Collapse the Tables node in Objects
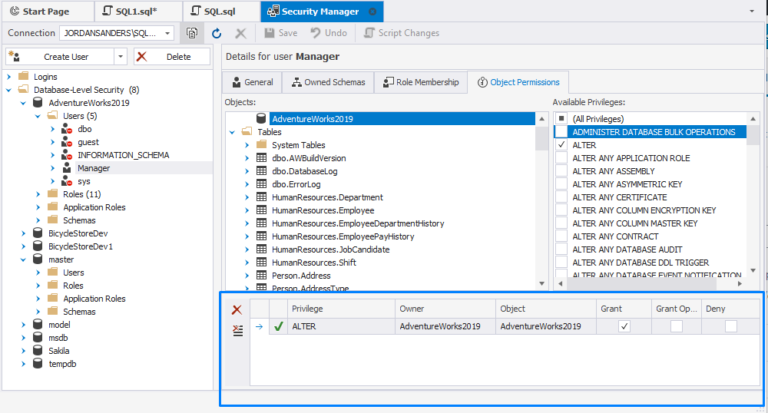The image size is (768, 413). click(x=232, y=132)
